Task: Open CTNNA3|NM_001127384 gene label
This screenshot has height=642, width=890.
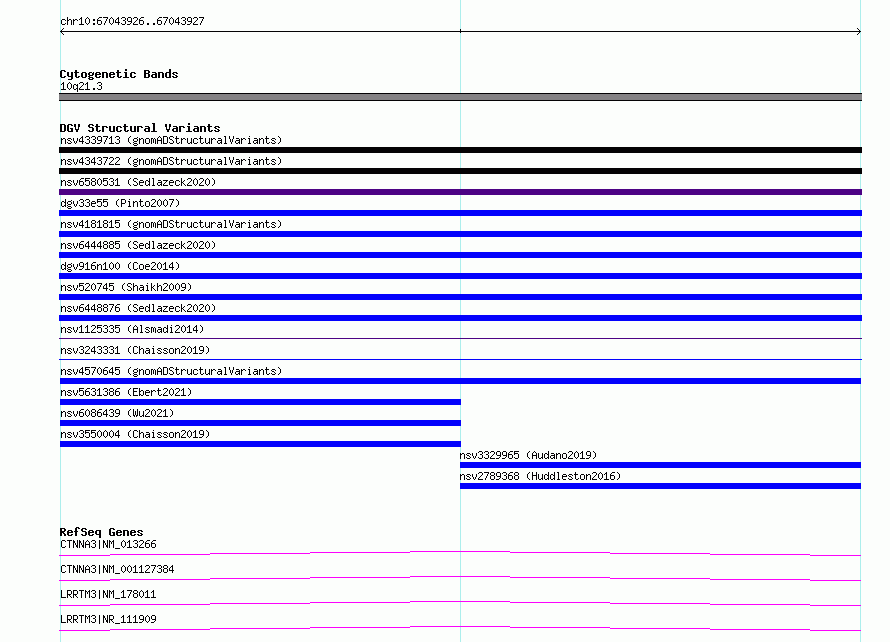Action: tap(117, 569)
